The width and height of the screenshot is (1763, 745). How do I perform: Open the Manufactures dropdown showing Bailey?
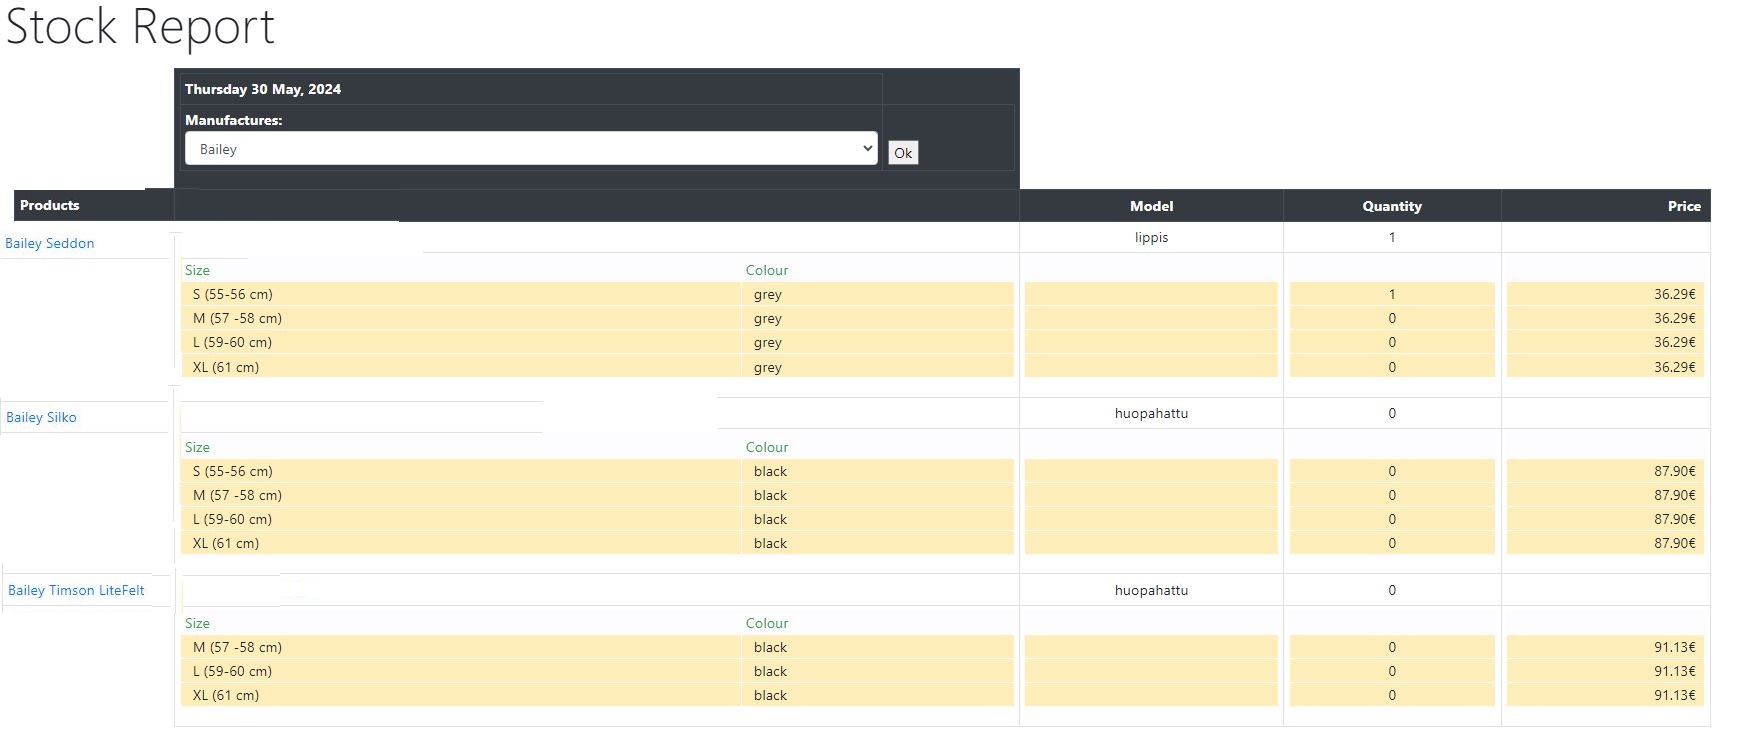click(531, 149)
